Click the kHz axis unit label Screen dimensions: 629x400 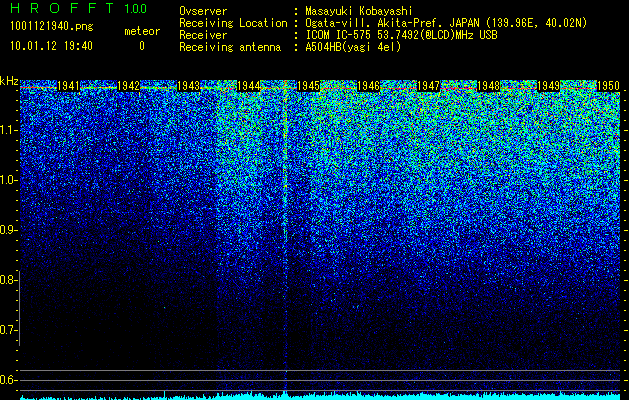click(9, 81)
